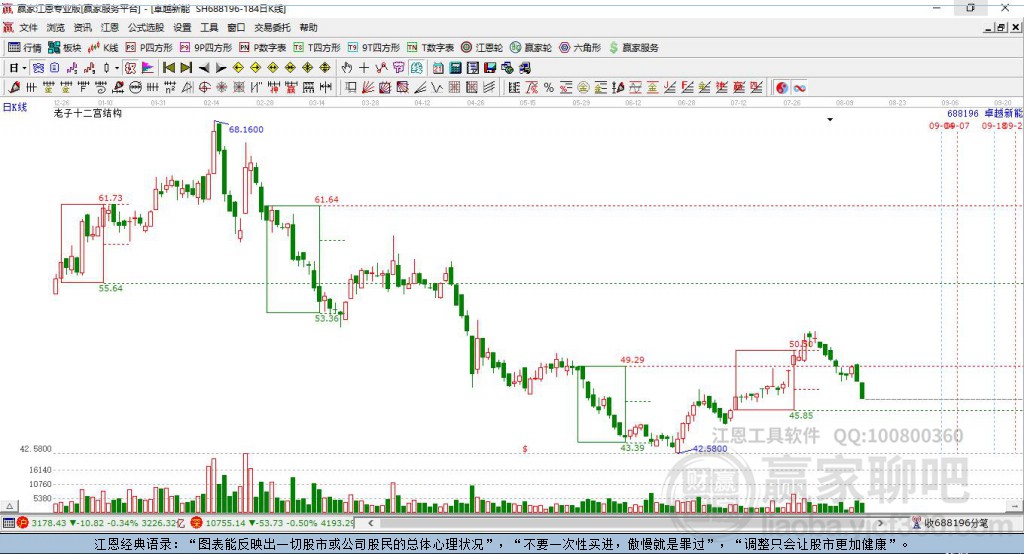Select the red pencil drawing tool
1024x554 pixels.
(14, 88)
